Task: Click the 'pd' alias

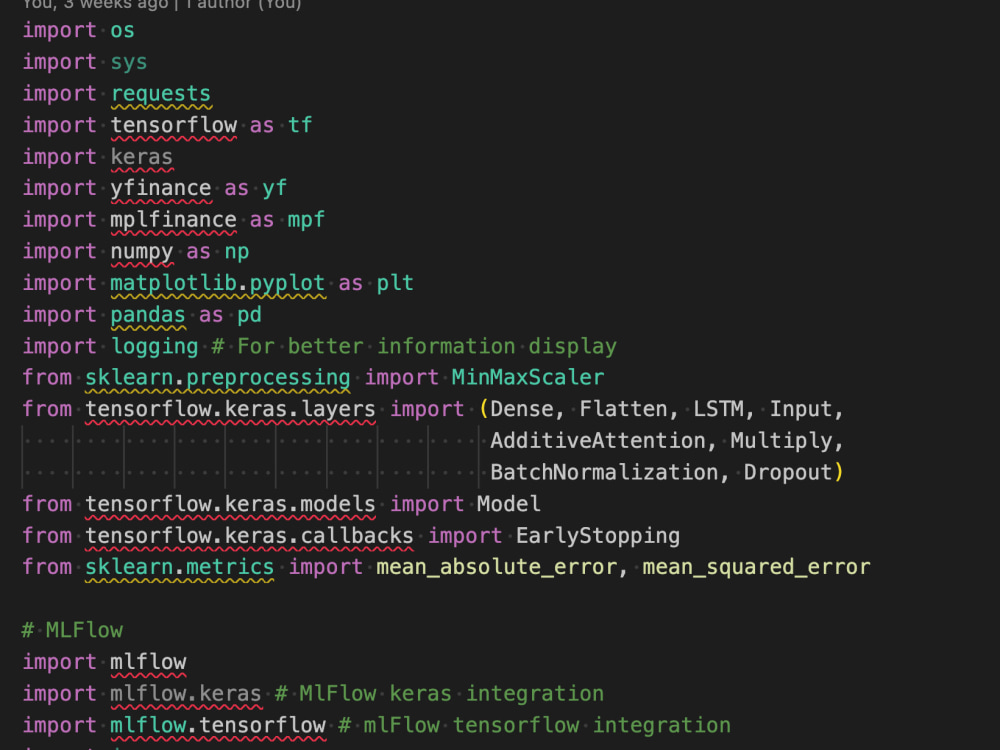Action: [249, 315]
